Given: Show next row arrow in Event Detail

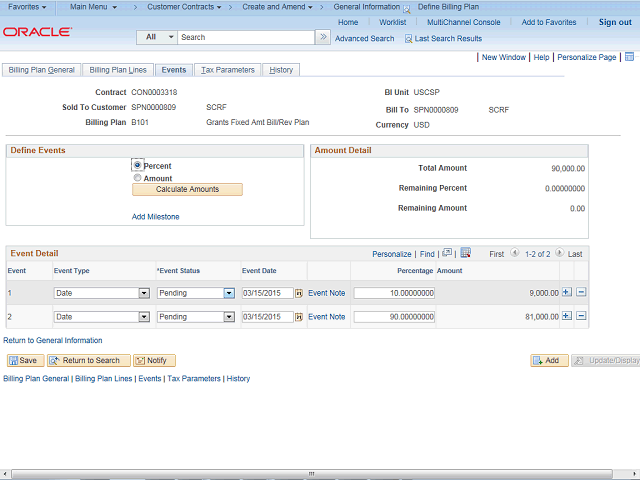Looking at the screenshot, I should point(559,254).
